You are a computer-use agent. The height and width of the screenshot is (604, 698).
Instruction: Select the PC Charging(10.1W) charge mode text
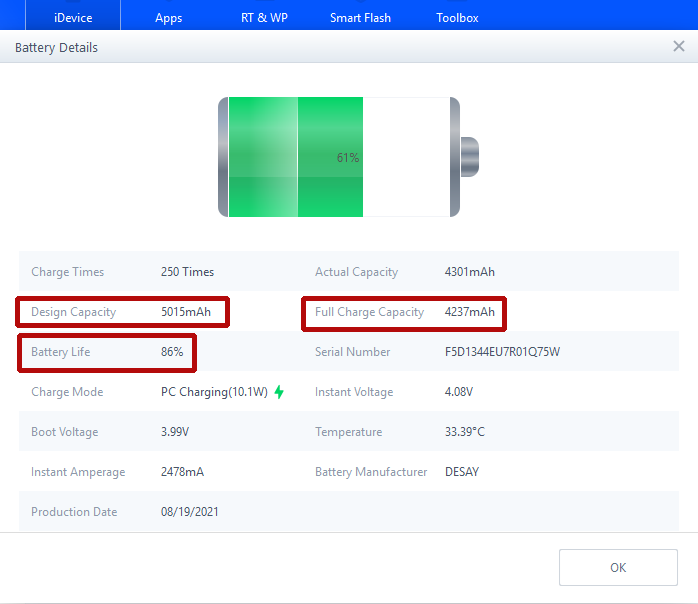214,392
